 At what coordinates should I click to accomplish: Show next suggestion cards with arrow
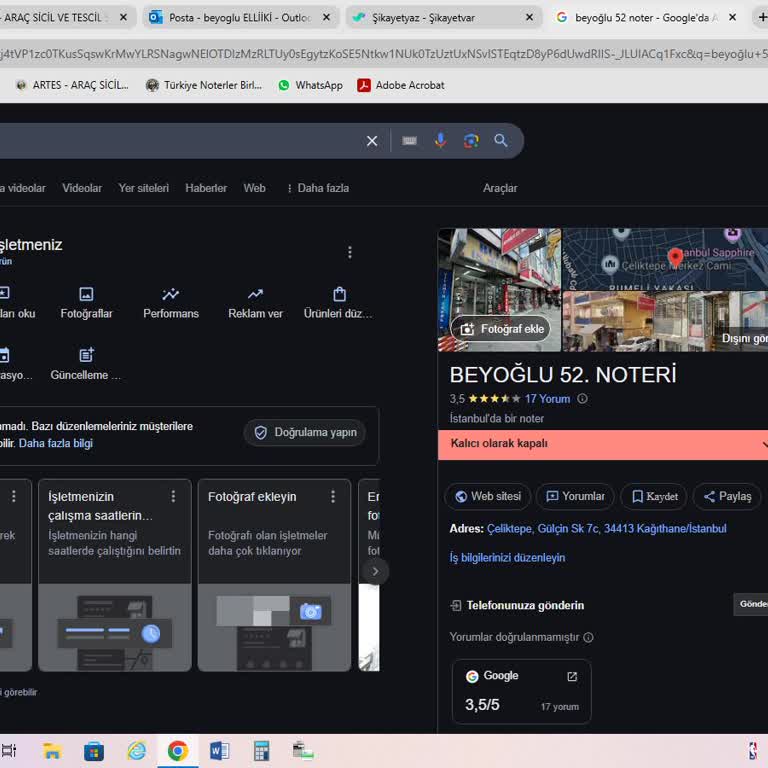pyautogui.click(x=375, y=572)
